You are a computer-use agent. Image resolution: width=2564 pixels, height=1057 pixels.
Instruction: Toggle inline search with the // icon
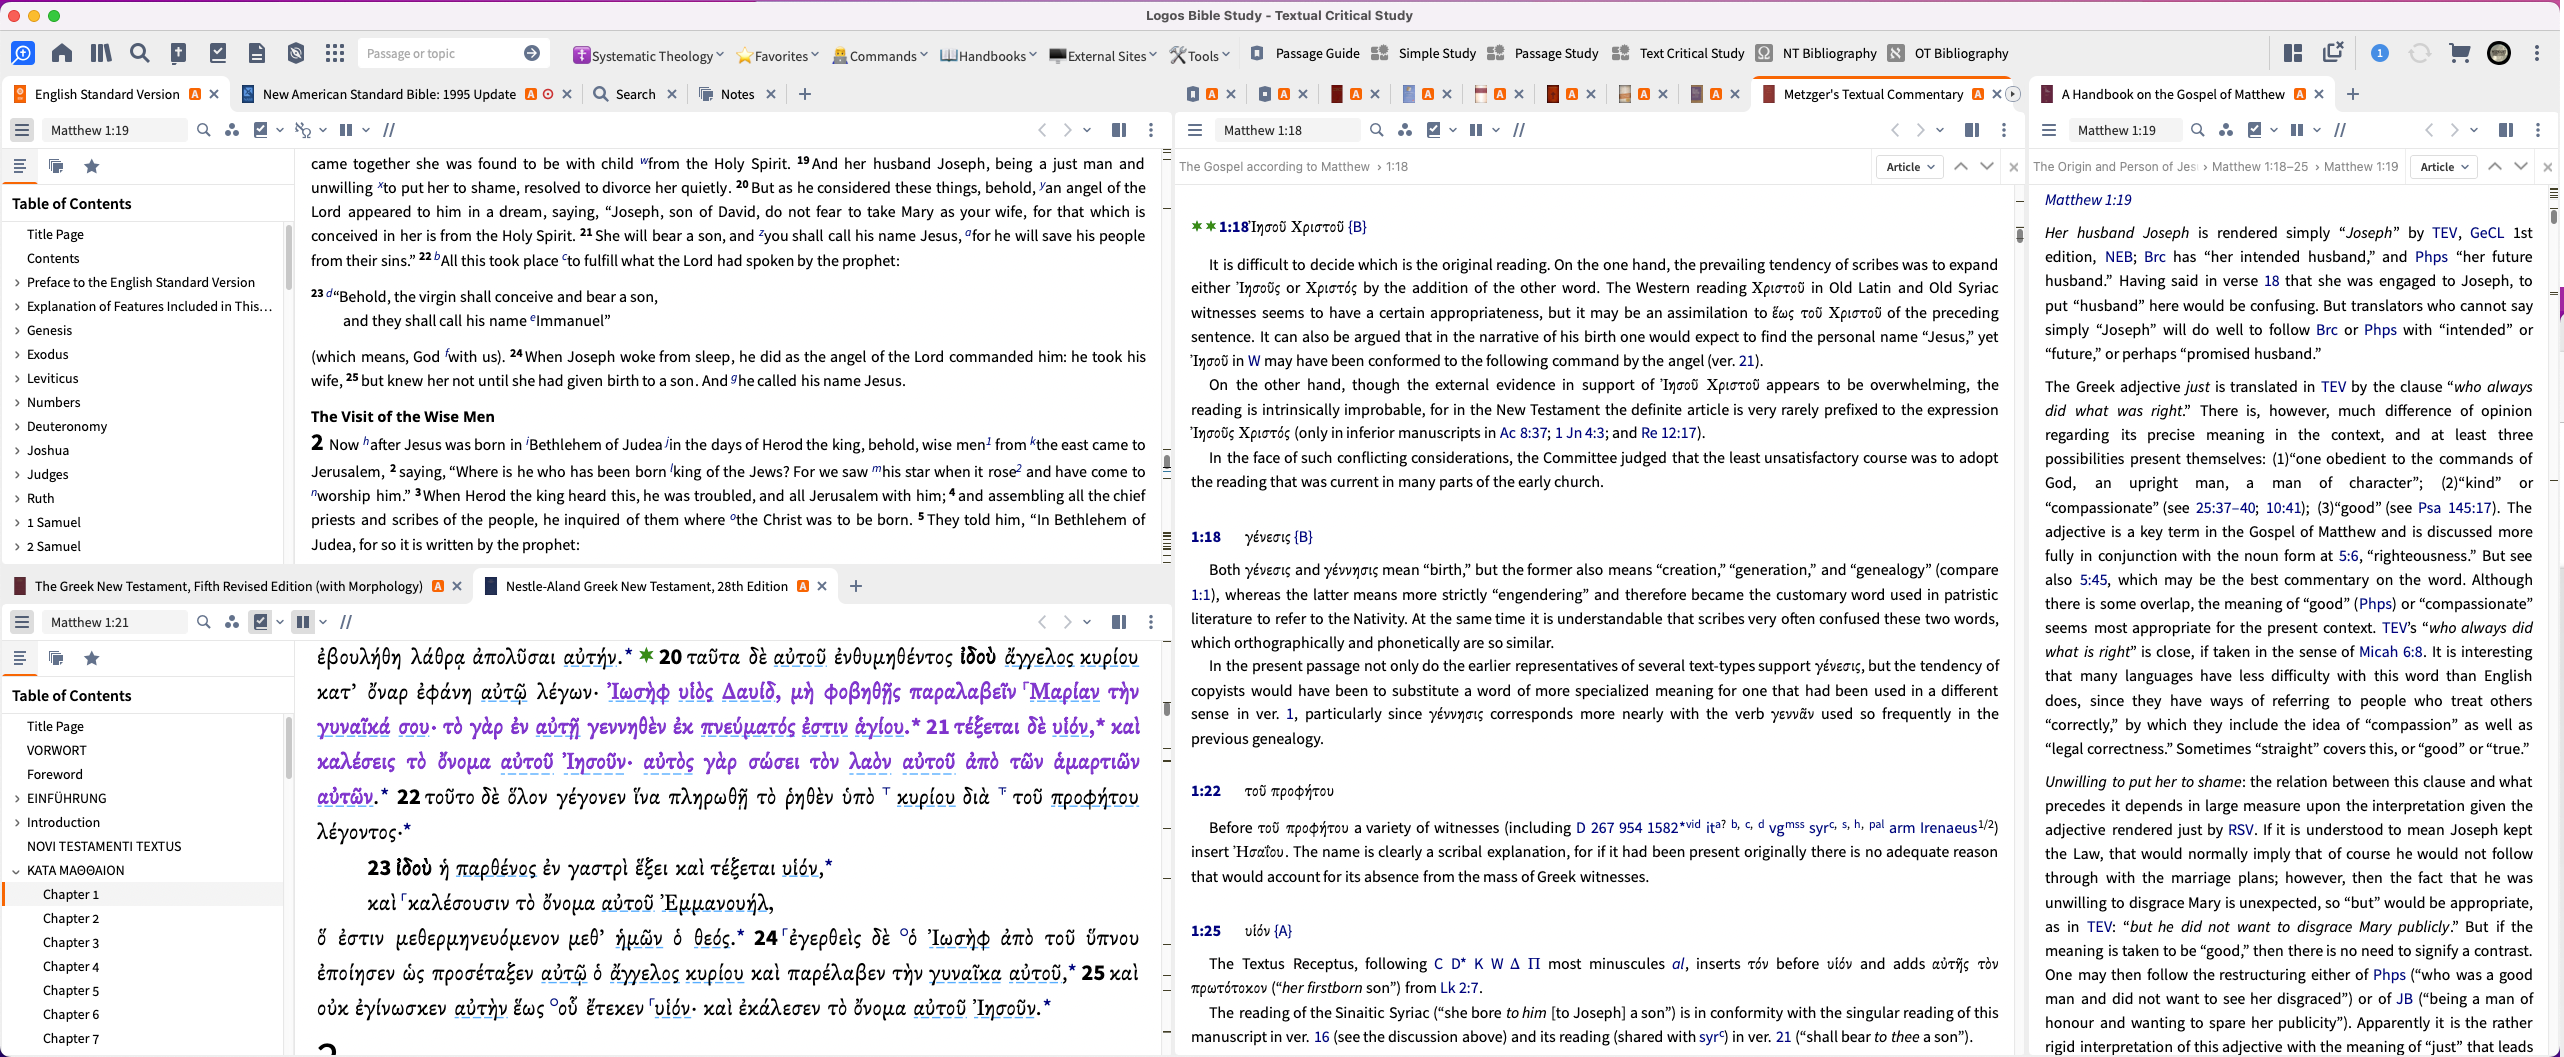point(390,129)
